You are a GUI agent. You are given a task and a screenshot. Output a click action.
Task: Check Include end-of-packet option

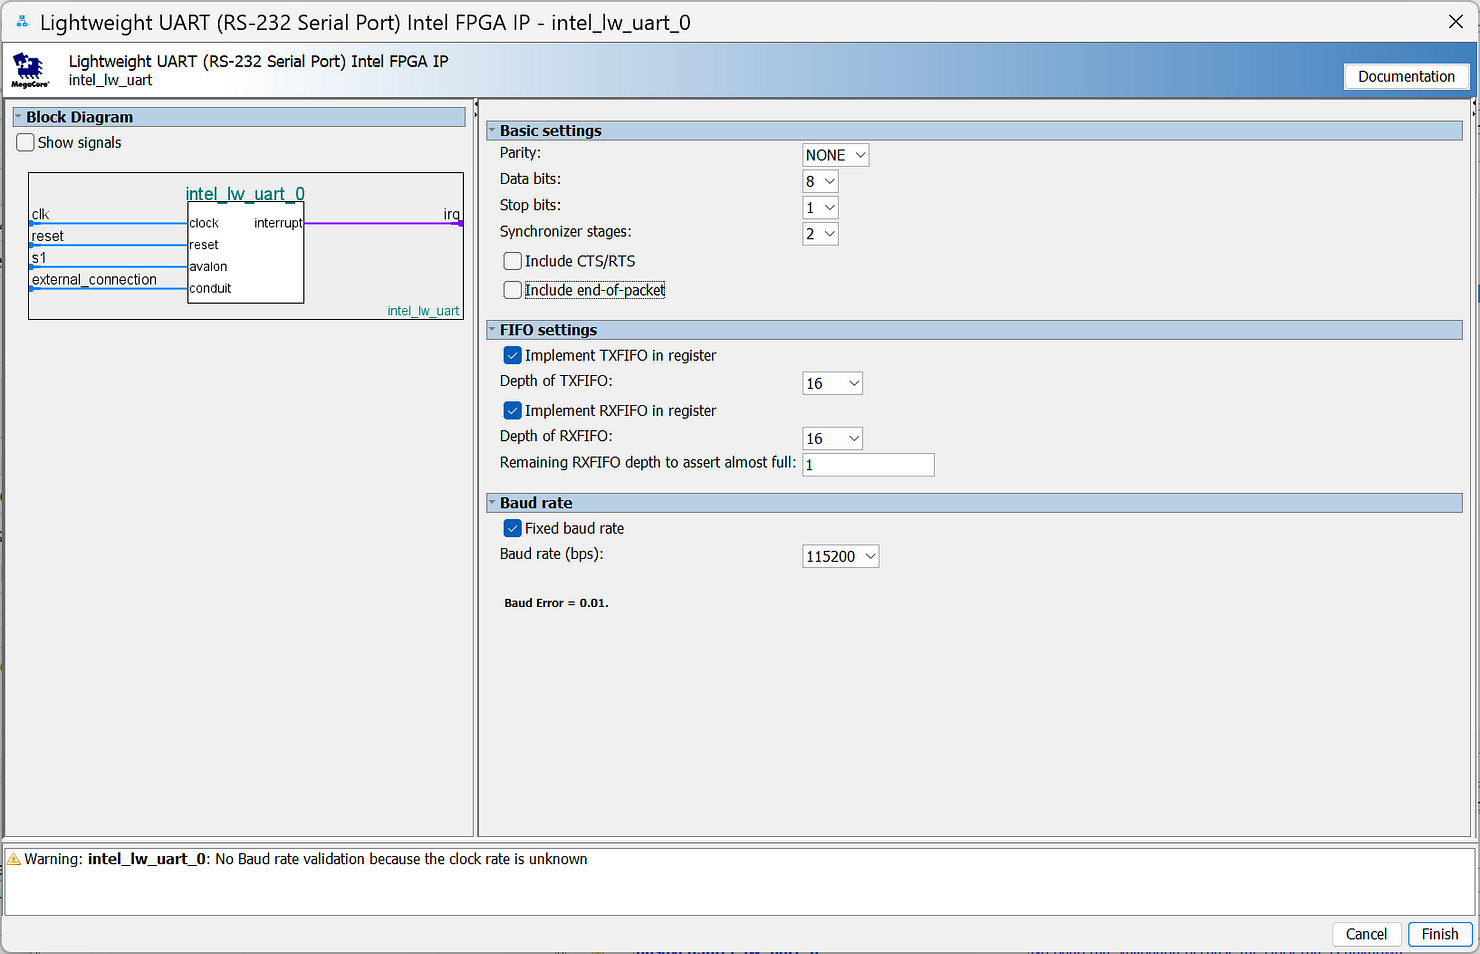[513, 290]
